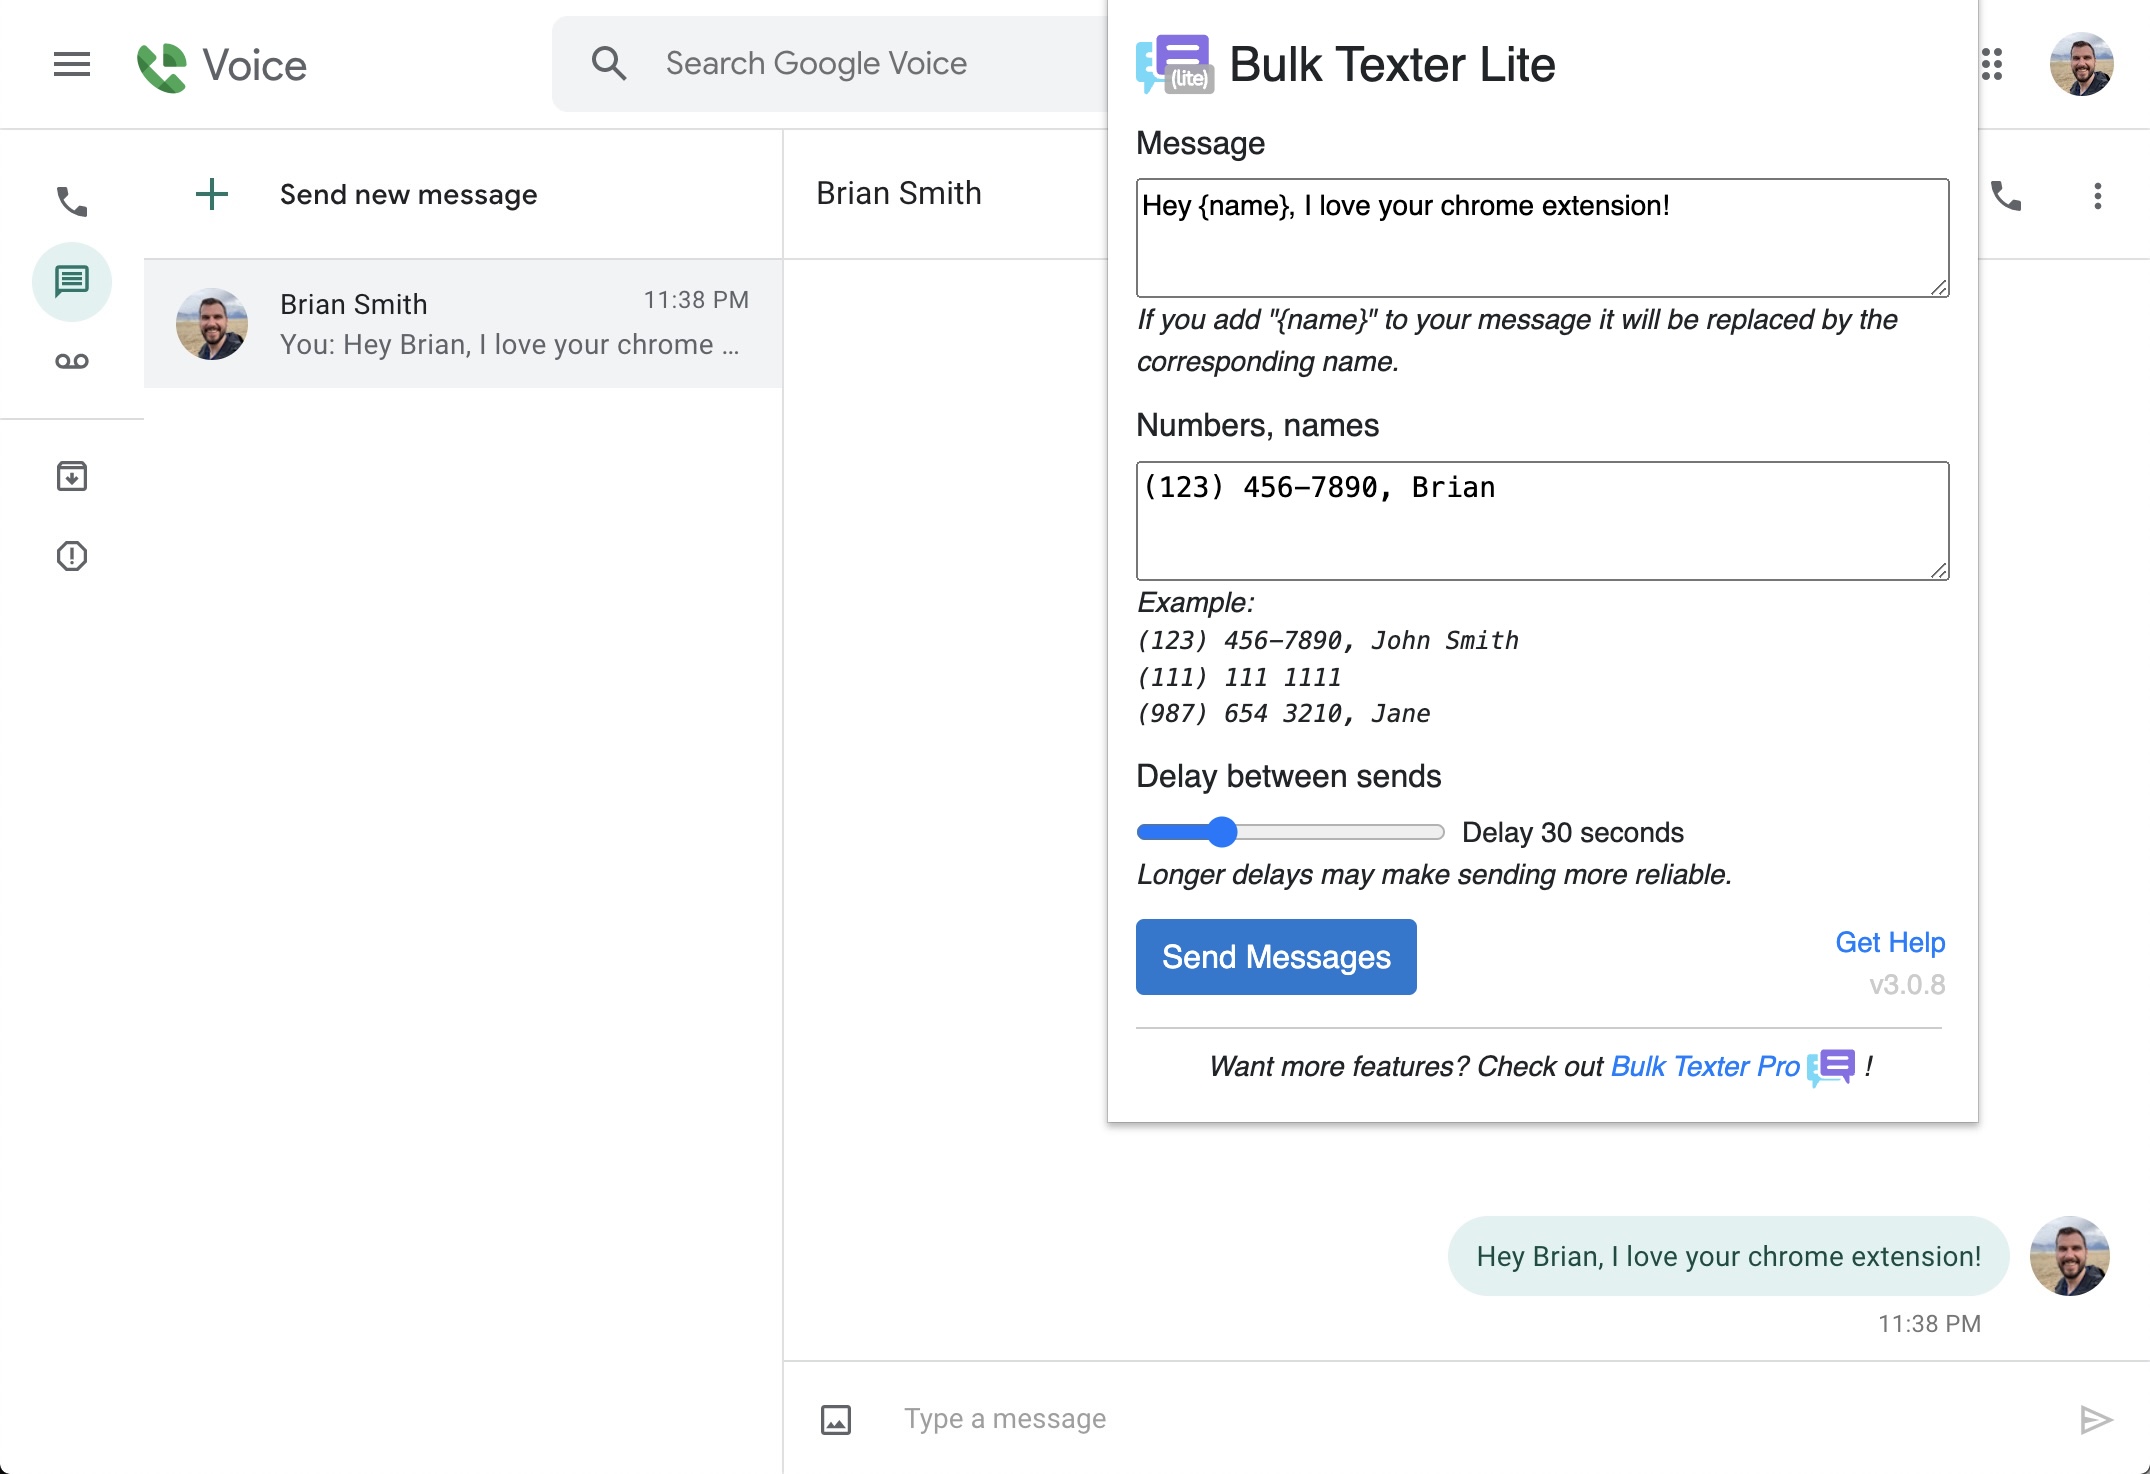Call Brian Smith with phone icon
Image resolution: width=2150 pixels, height=1474 pixels.
point(2006,196)
